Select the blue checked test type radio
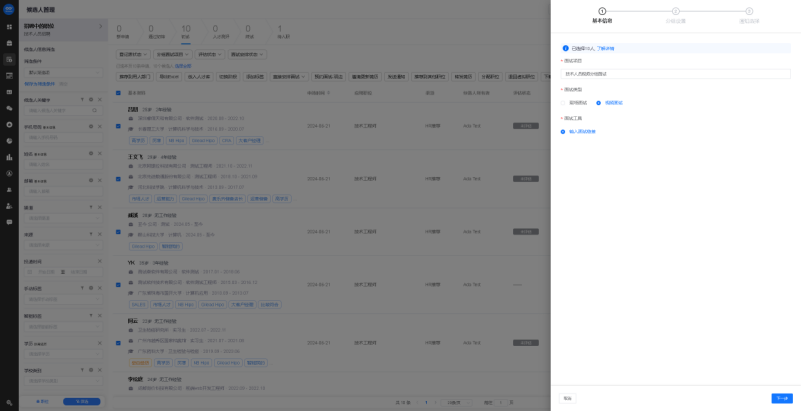This screenshot has height=411, width=802. (598, 103)
